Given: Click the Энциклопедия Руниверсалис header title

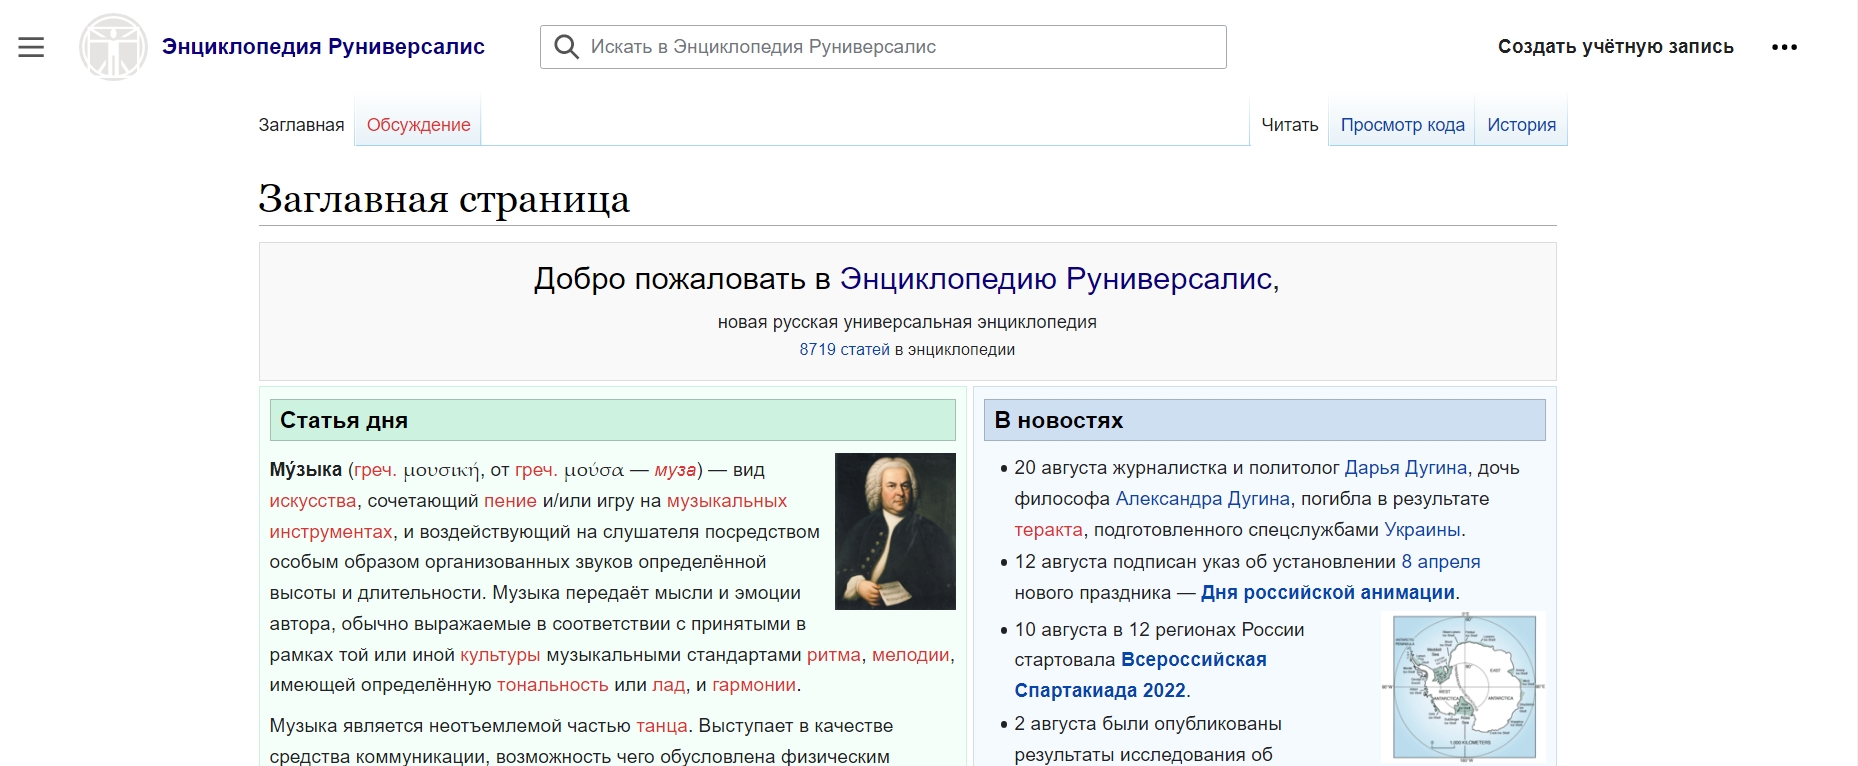Looking at the screenshot, I should click(323, 47).
